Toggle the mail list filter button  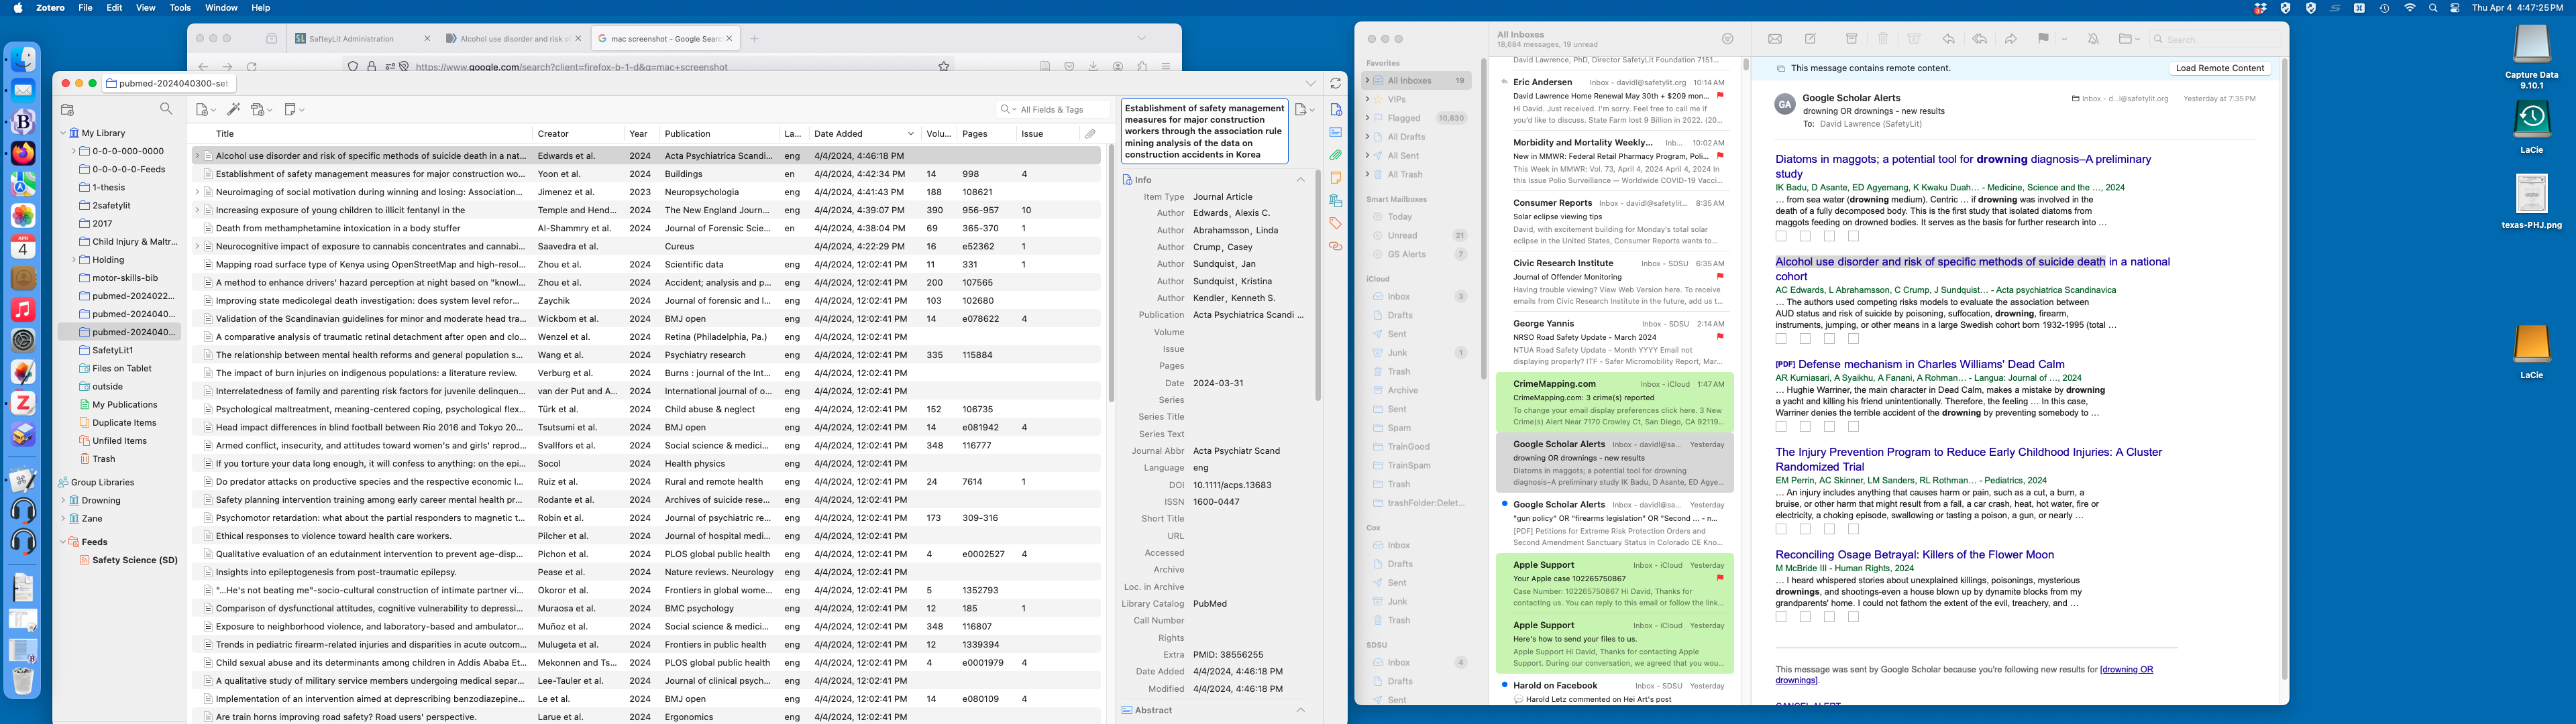[x=1727, y=39]
